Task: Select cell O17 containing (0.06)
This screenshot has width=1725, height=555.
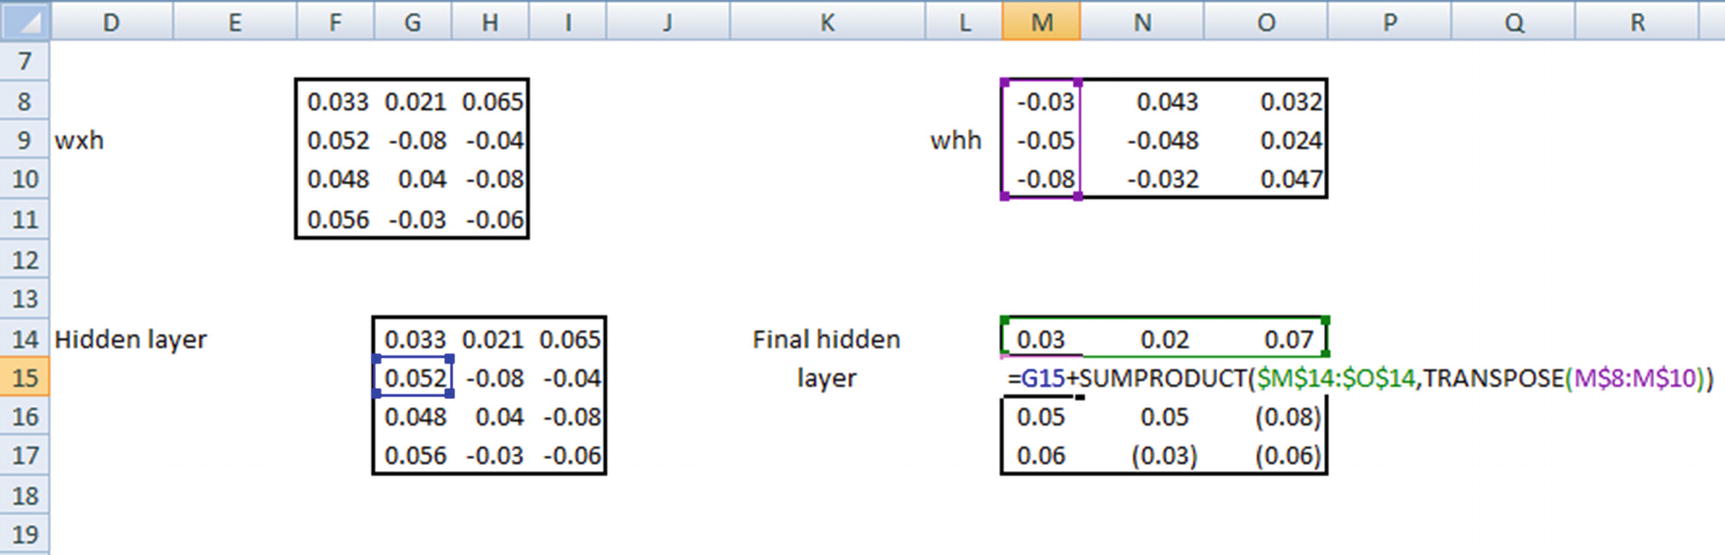Action: pyautogui.click(x=1266, y=456)
